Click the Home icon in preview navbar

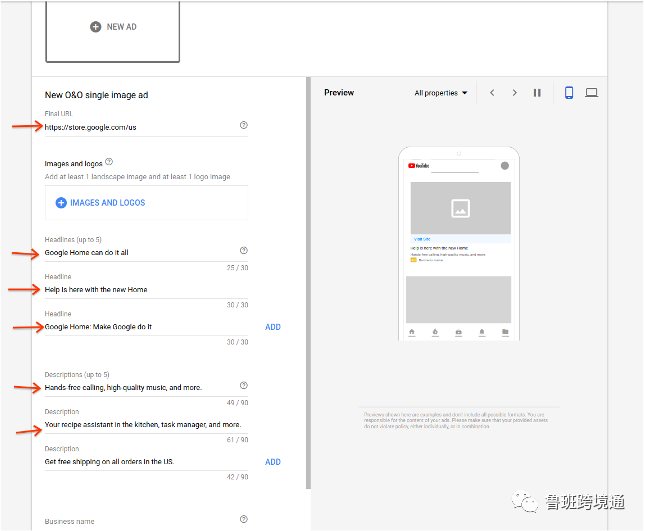(x=412, y=332)
